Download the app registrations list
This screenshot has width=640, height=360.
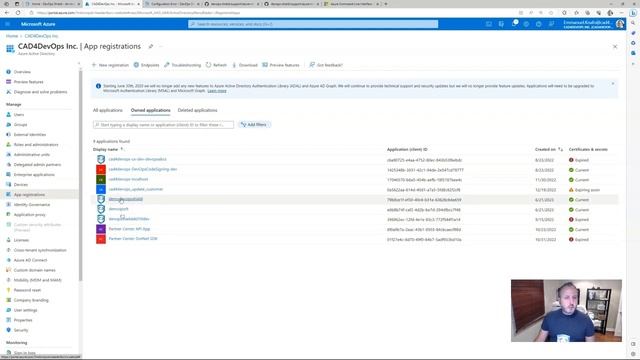[x=245, y=65]
